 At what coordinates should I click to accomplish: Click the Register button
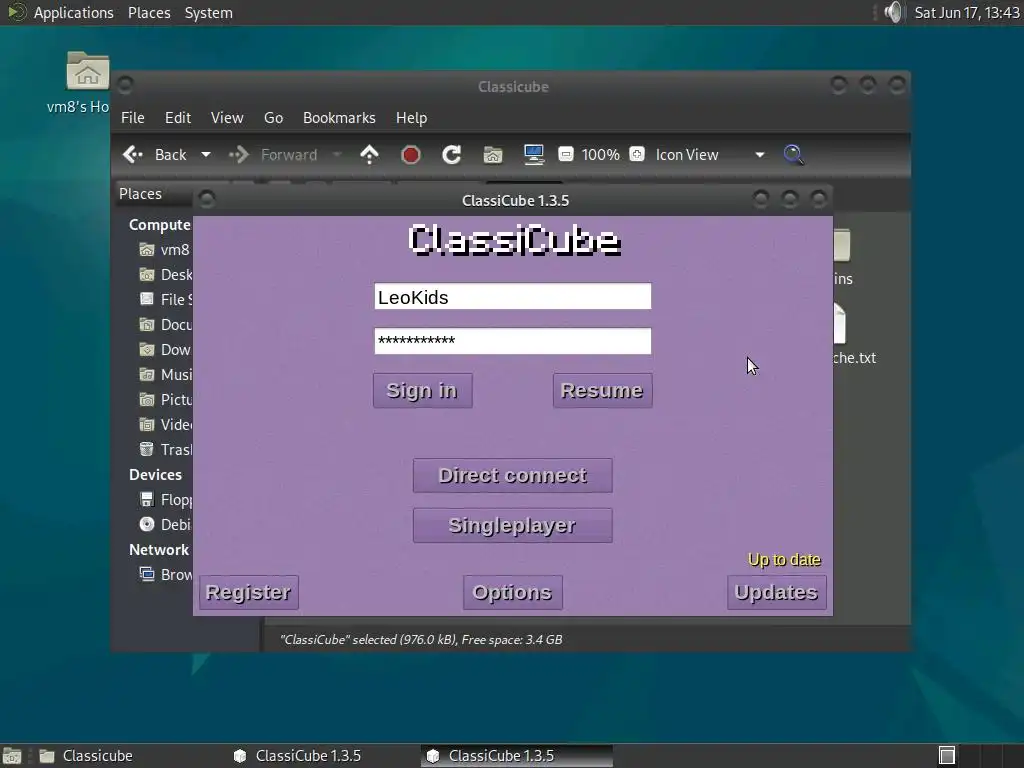(249, 592)
